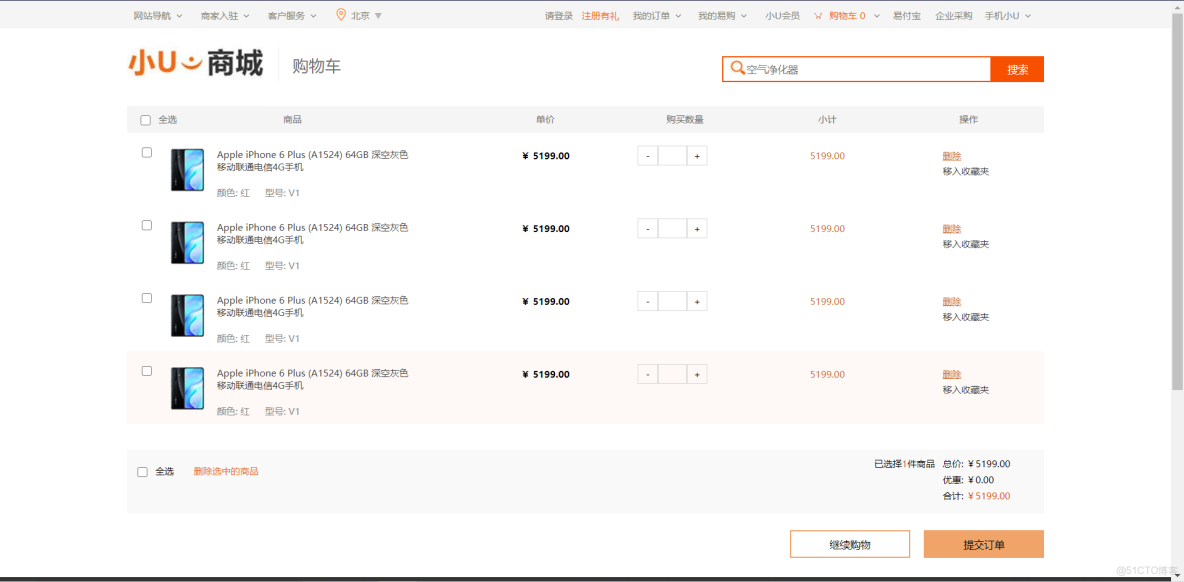The width and height of the screenshot is (1184, 582).
Task: Click the 继续购物 button
Action: [x=849, y=544]
